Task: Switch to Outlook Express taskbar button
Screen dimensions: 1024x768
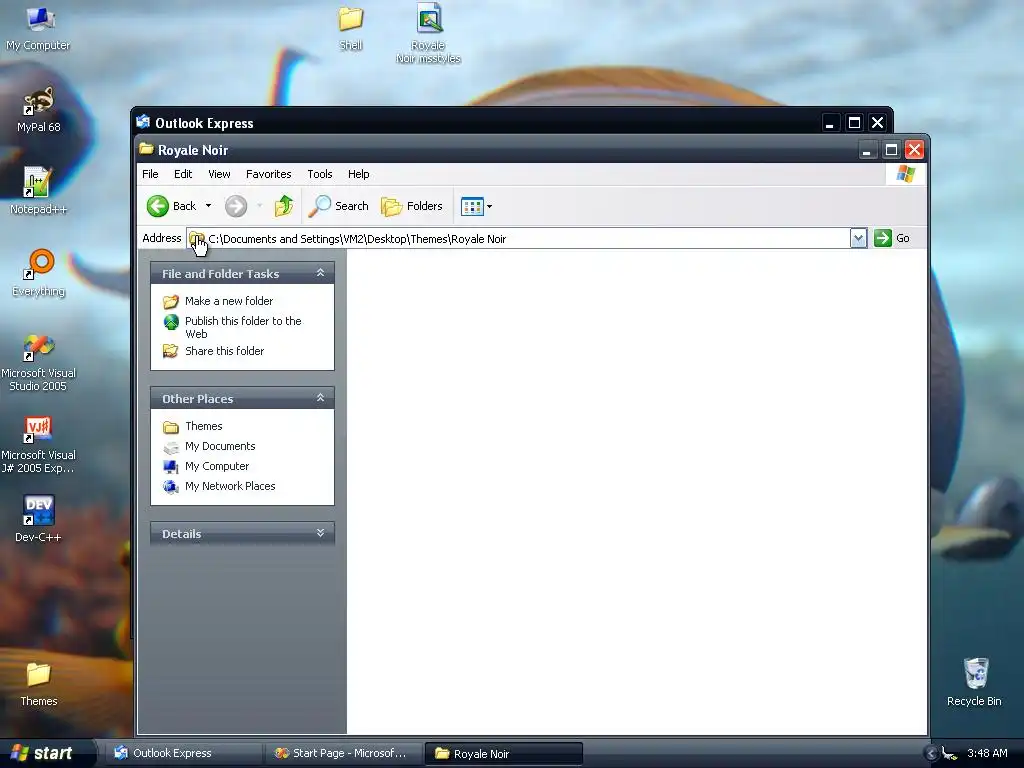Action: tap(184, 754)
